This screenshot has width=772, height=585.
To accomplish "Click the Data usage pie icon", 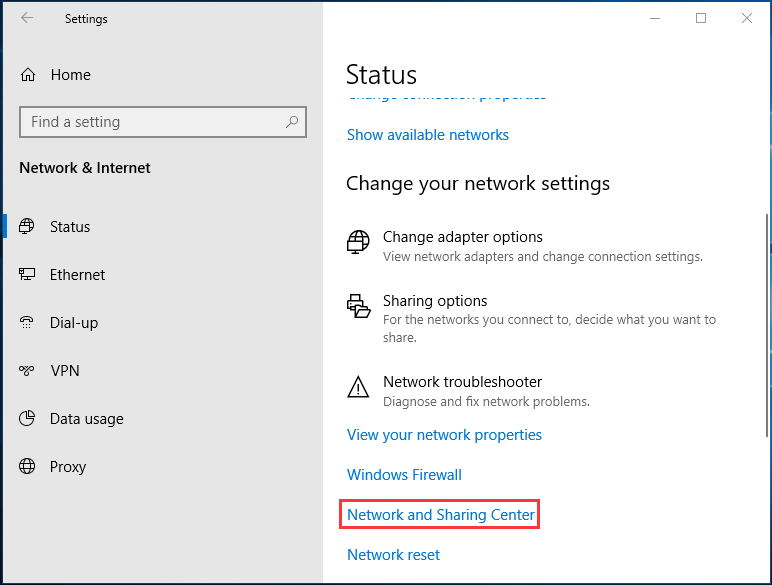I will point(27,419).
